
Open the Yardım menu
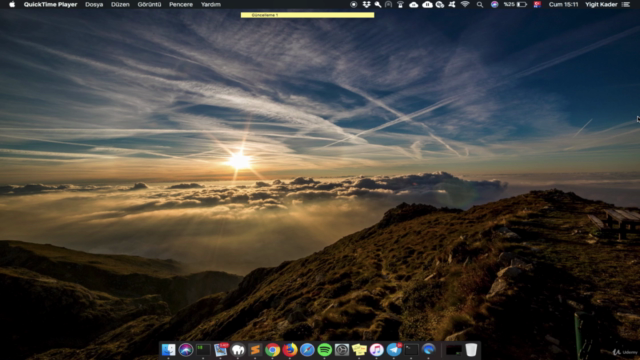[x=211, y=4]
